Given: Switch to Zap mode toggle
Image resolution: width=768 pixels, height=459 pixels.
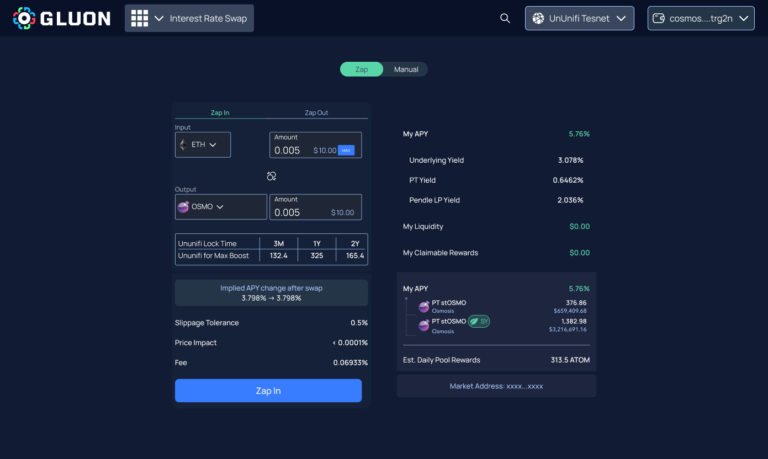Looking at the screenshot, I should [x=362, y=69].
